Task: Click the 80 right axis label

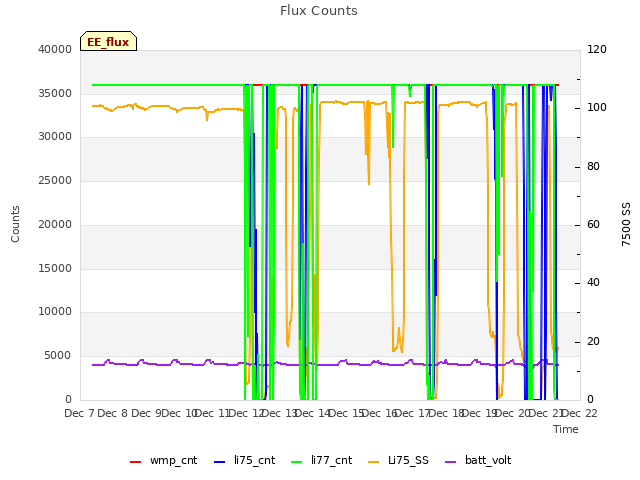Action: tap(593, 167)
